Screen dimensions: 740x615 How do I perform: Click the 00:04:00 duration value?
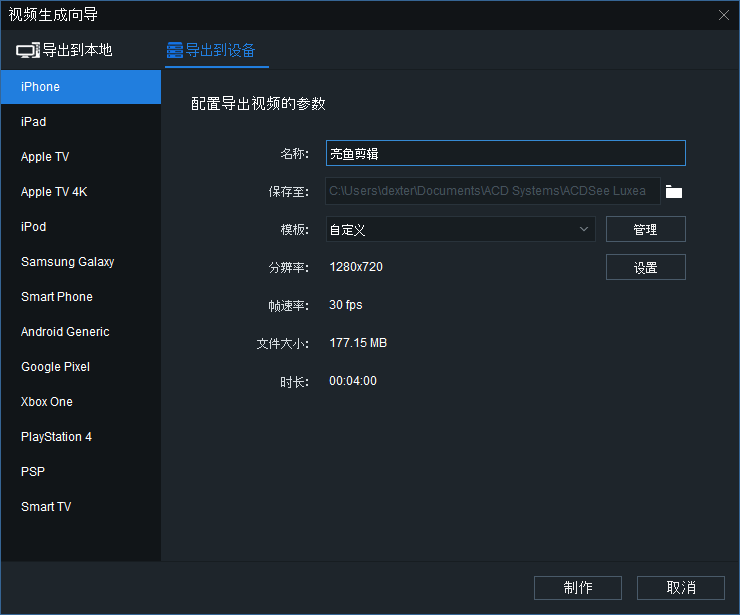(x=353, y=381)
